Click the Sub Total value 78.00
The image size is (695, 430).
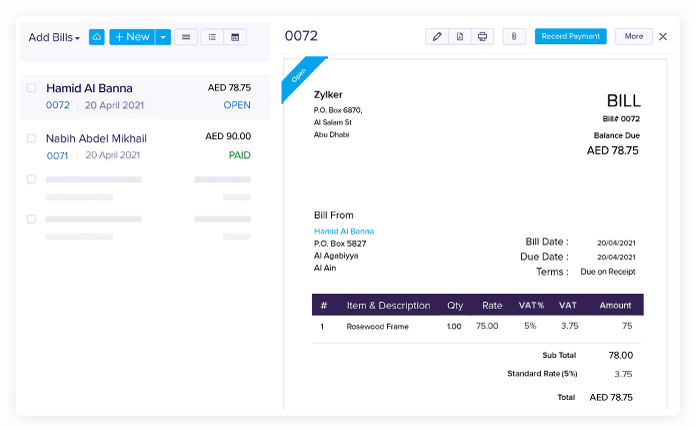pyautogui.click(x=621, y=355)
